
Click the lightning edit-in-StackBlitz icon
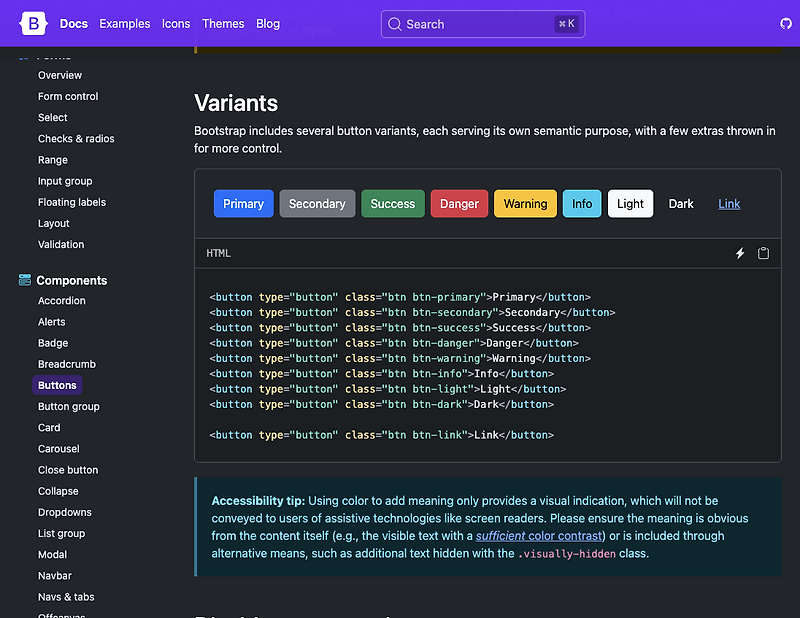(x=740, y=253)
